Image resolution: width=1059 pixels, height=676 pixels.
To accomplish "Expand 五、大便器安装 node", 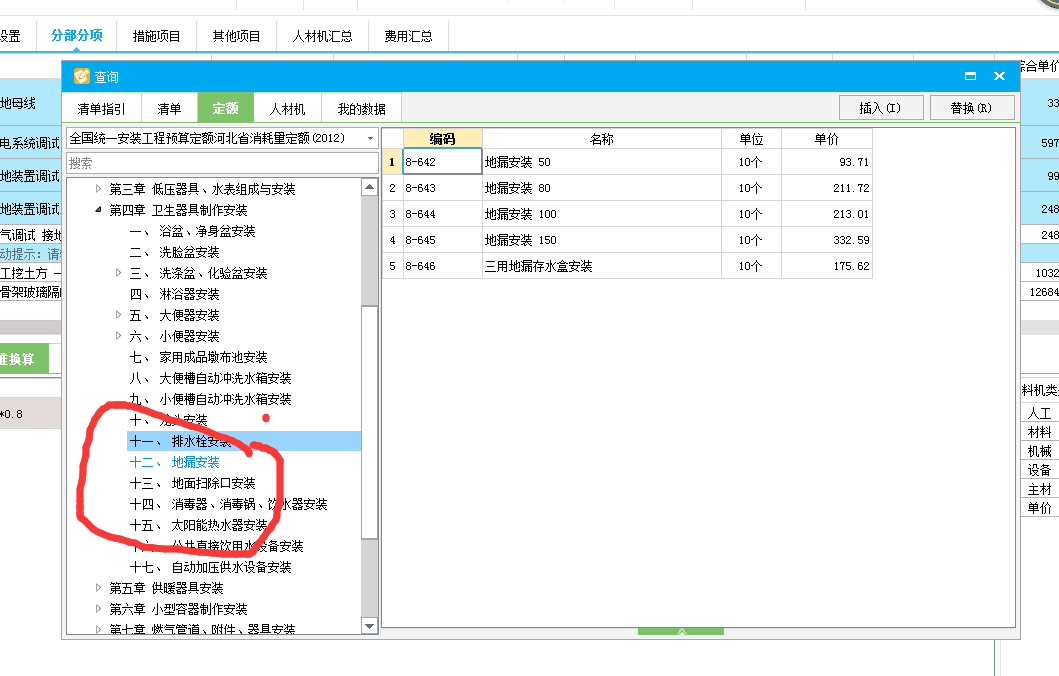I will [119, 314].
